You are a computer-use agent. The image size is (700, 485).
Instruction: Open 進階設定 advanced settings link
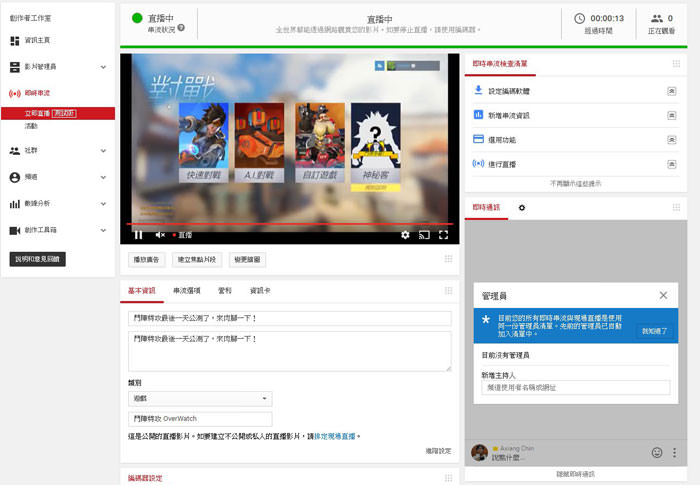[438, 451]
